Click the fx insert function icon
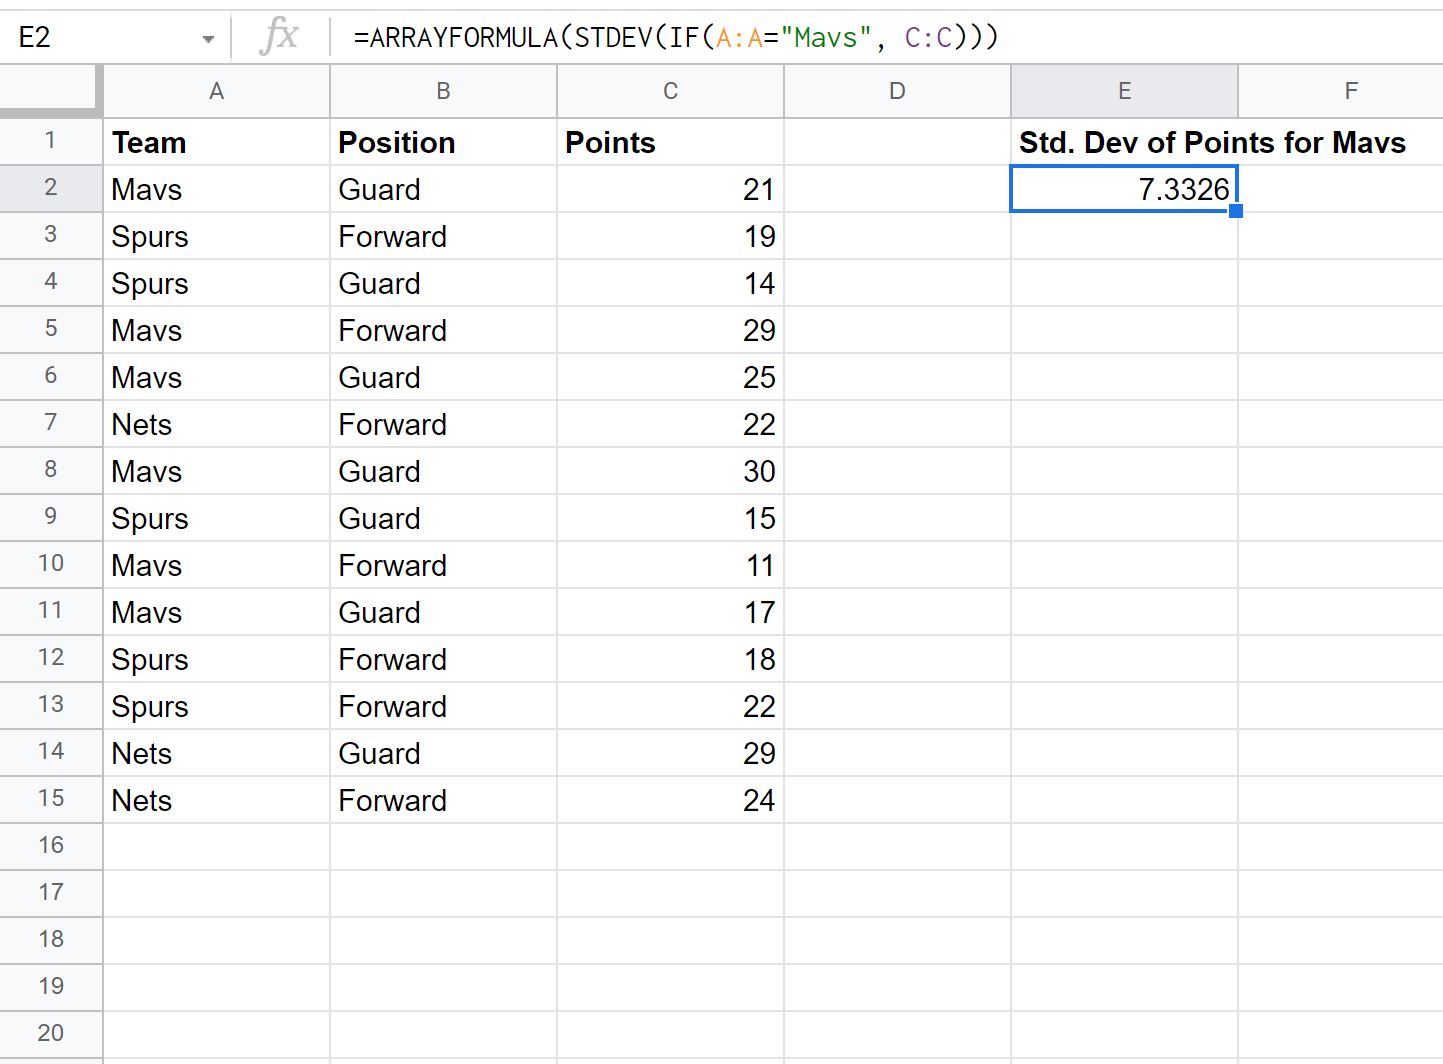 pyautogui.click(x=279, y=37)
